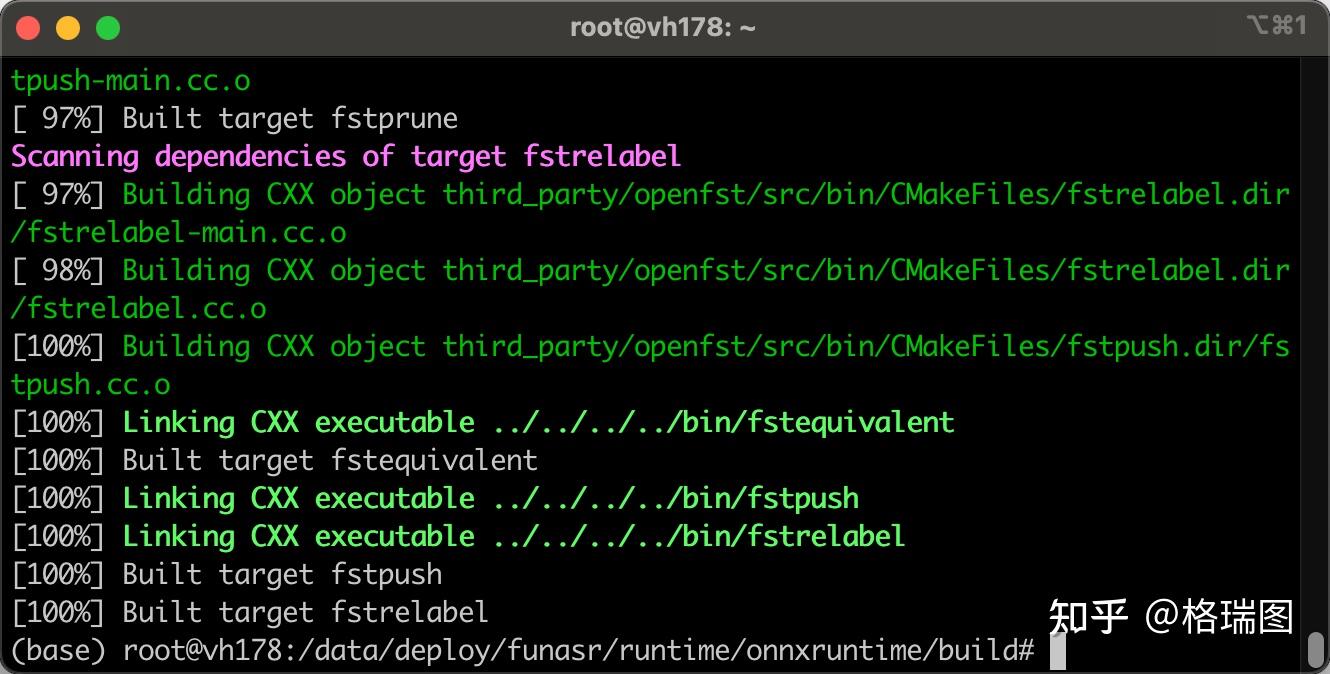Image resolution: width=1330 pixels, height=674 pixels.
Task: Minimize the terminal using the yellow button
Action: pos(68,28)
